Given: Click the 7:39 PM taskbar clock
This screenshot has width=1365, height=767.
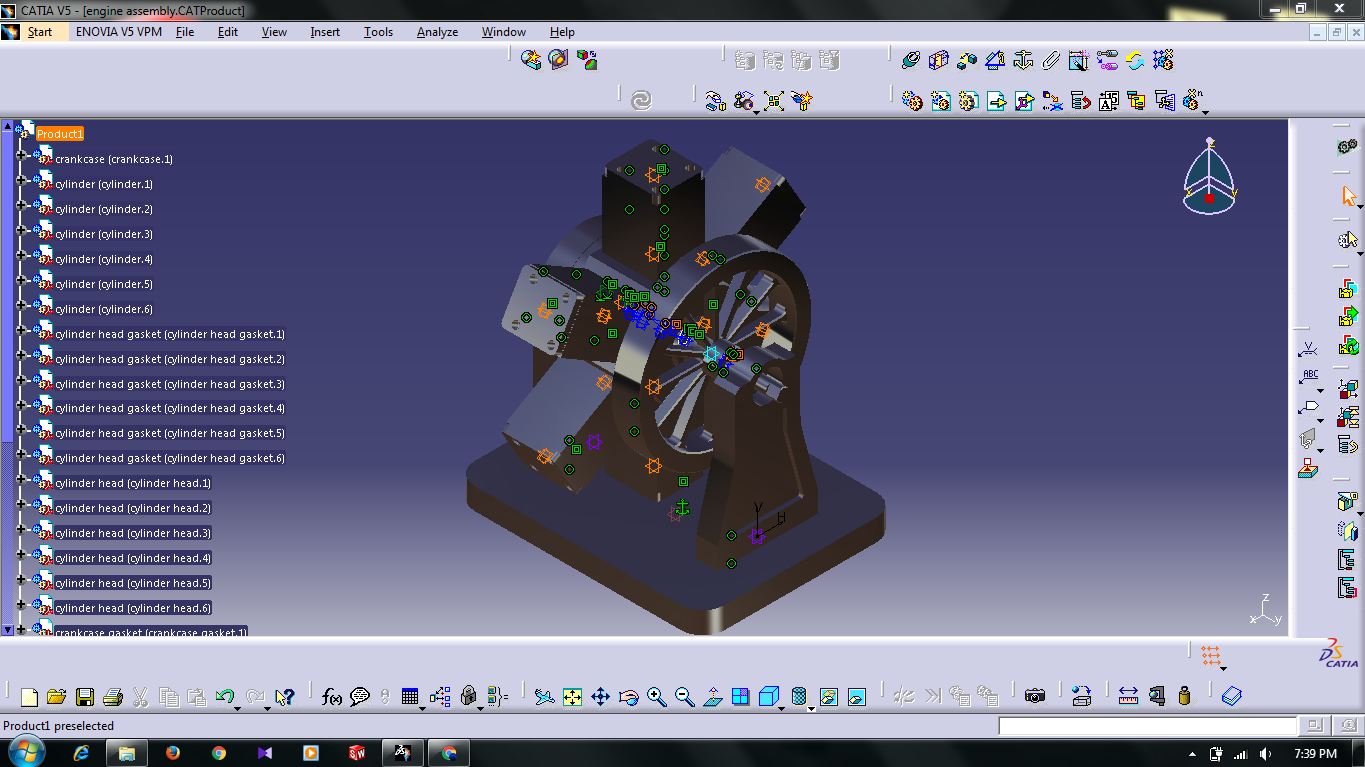Looking at the screenshot, I should (x=1315, y=754).
